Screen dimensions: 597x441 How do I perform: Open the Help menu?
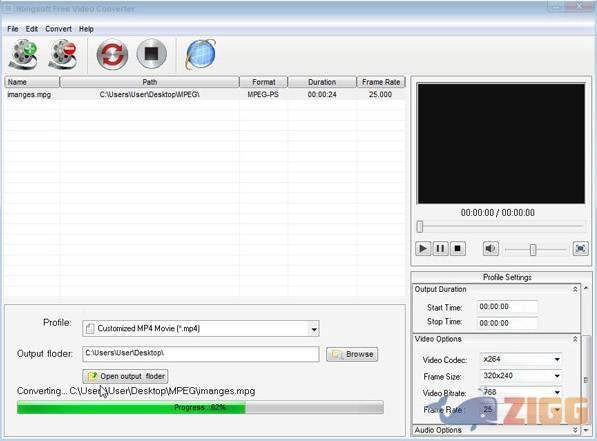click(86, 29)
